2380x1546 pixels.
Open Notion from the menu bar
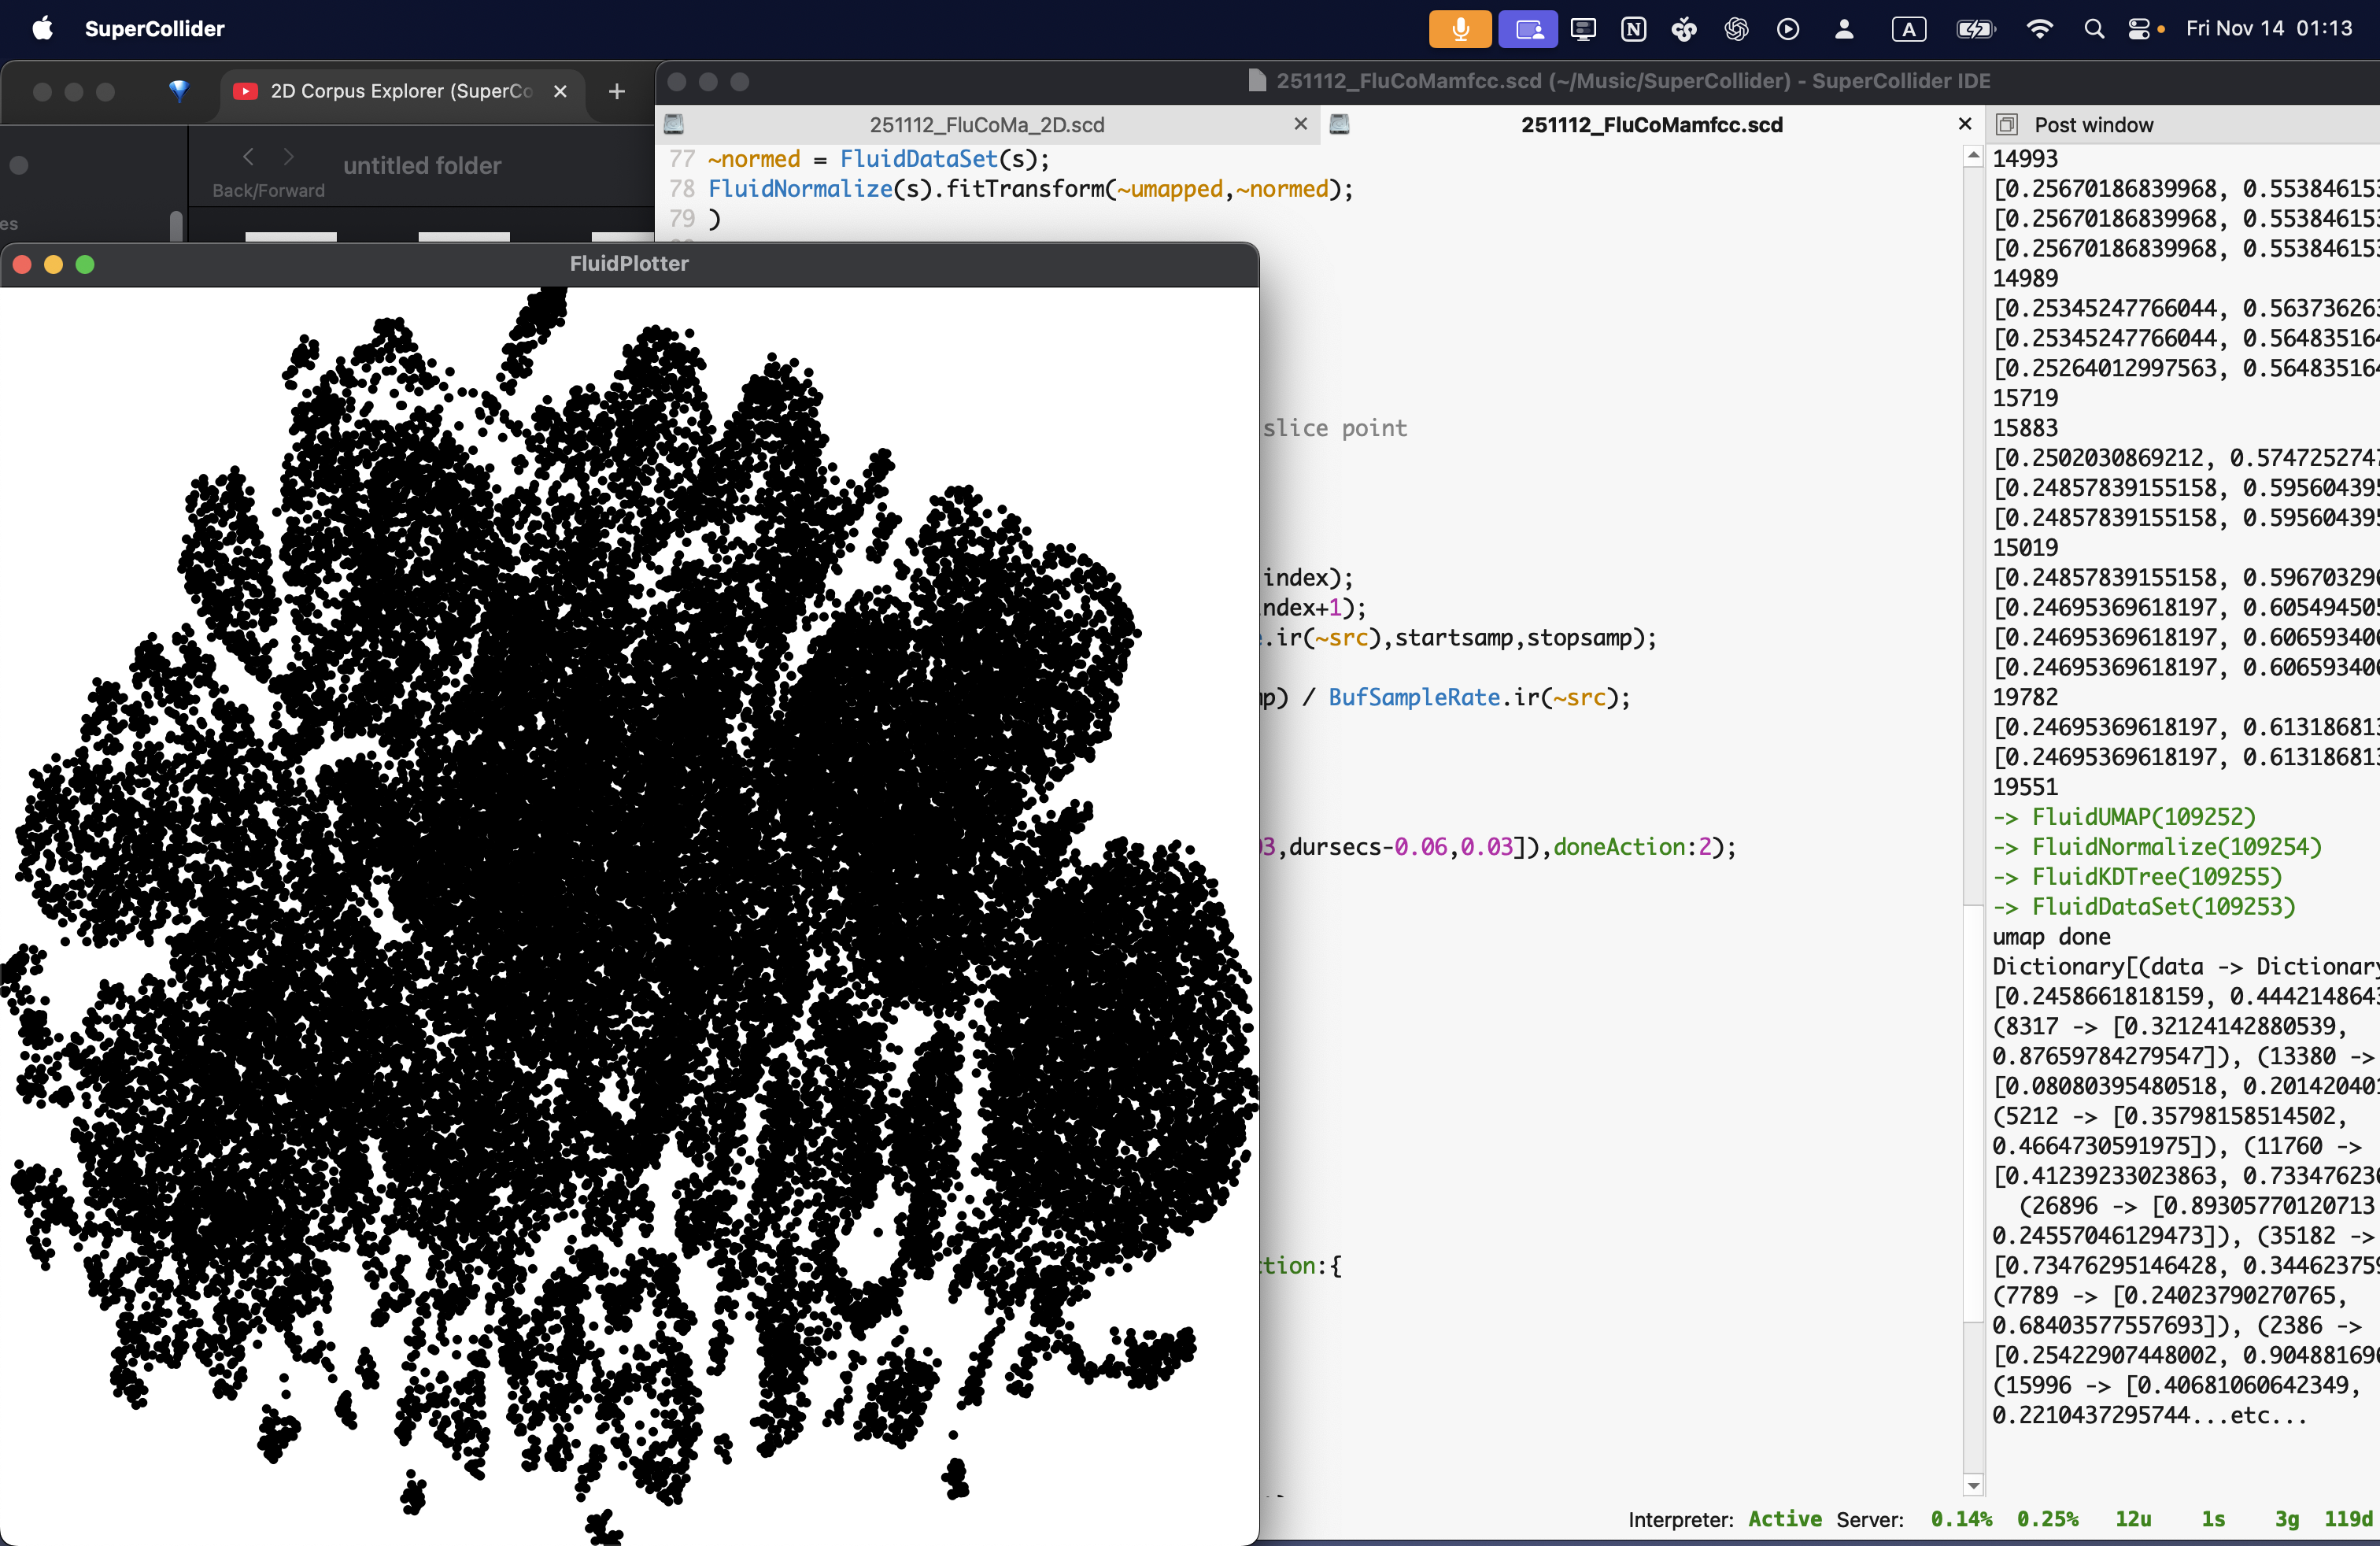pyautogui.click(x=1632, y=29)
